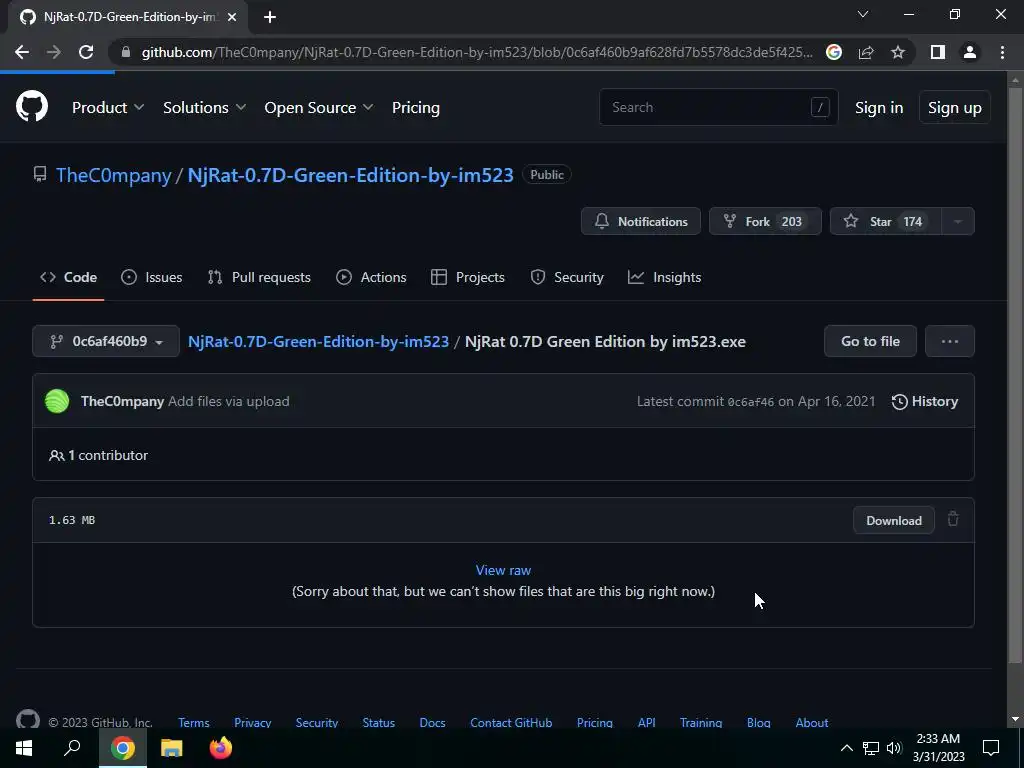Viewport: 1024px width, 768px height.
Task: Click commit hash 0c6af46
Action: [x=751, y=402]
